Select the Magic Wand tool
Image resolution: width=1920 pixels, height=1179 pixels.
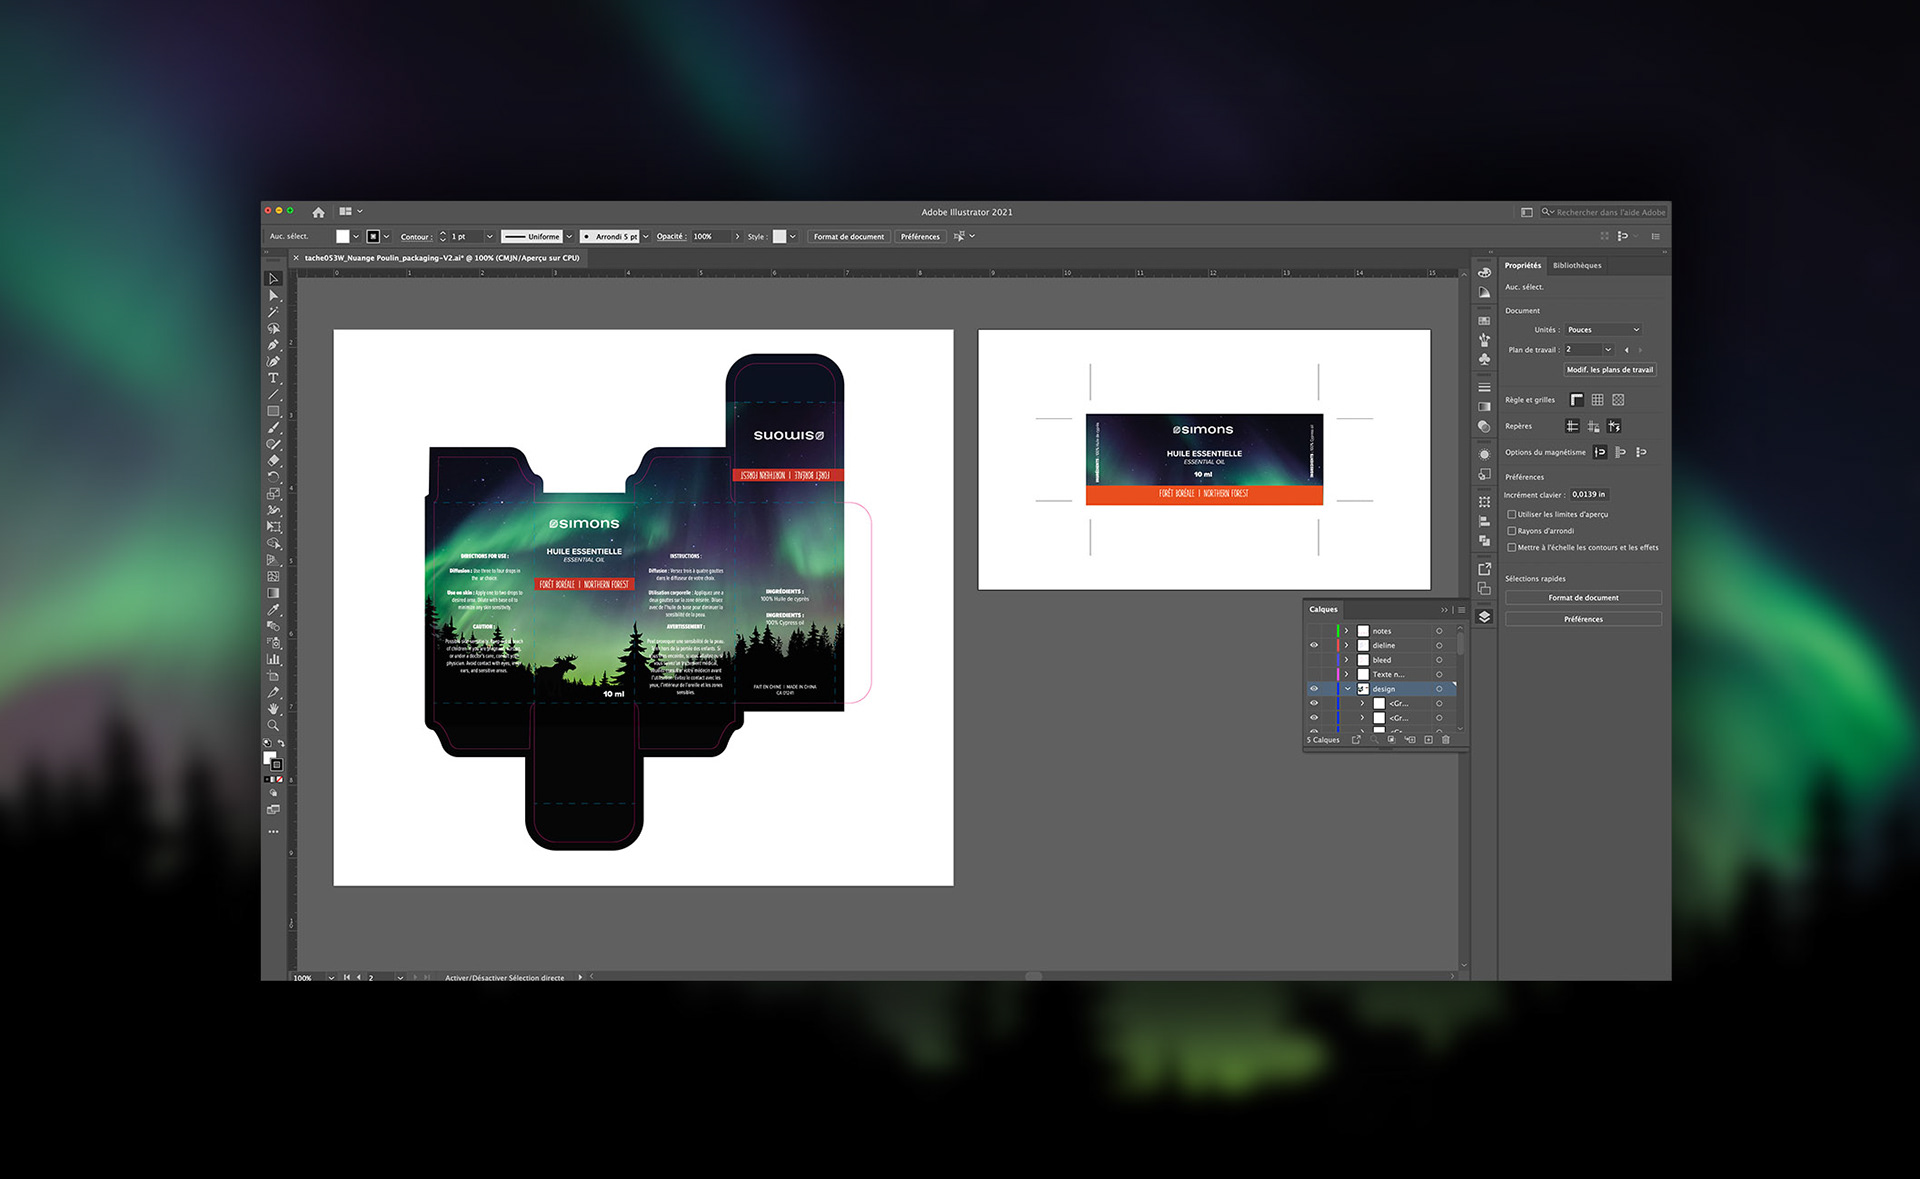click(273, 312)
